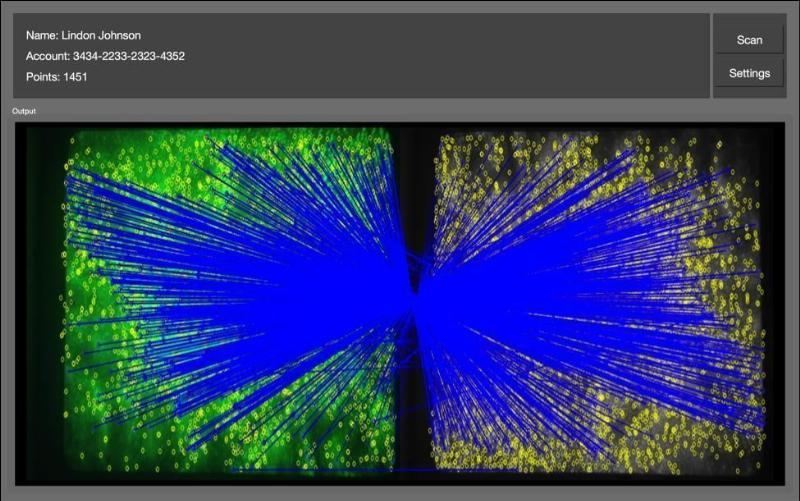Click the Scan button
800x501 pixels.
749,40
